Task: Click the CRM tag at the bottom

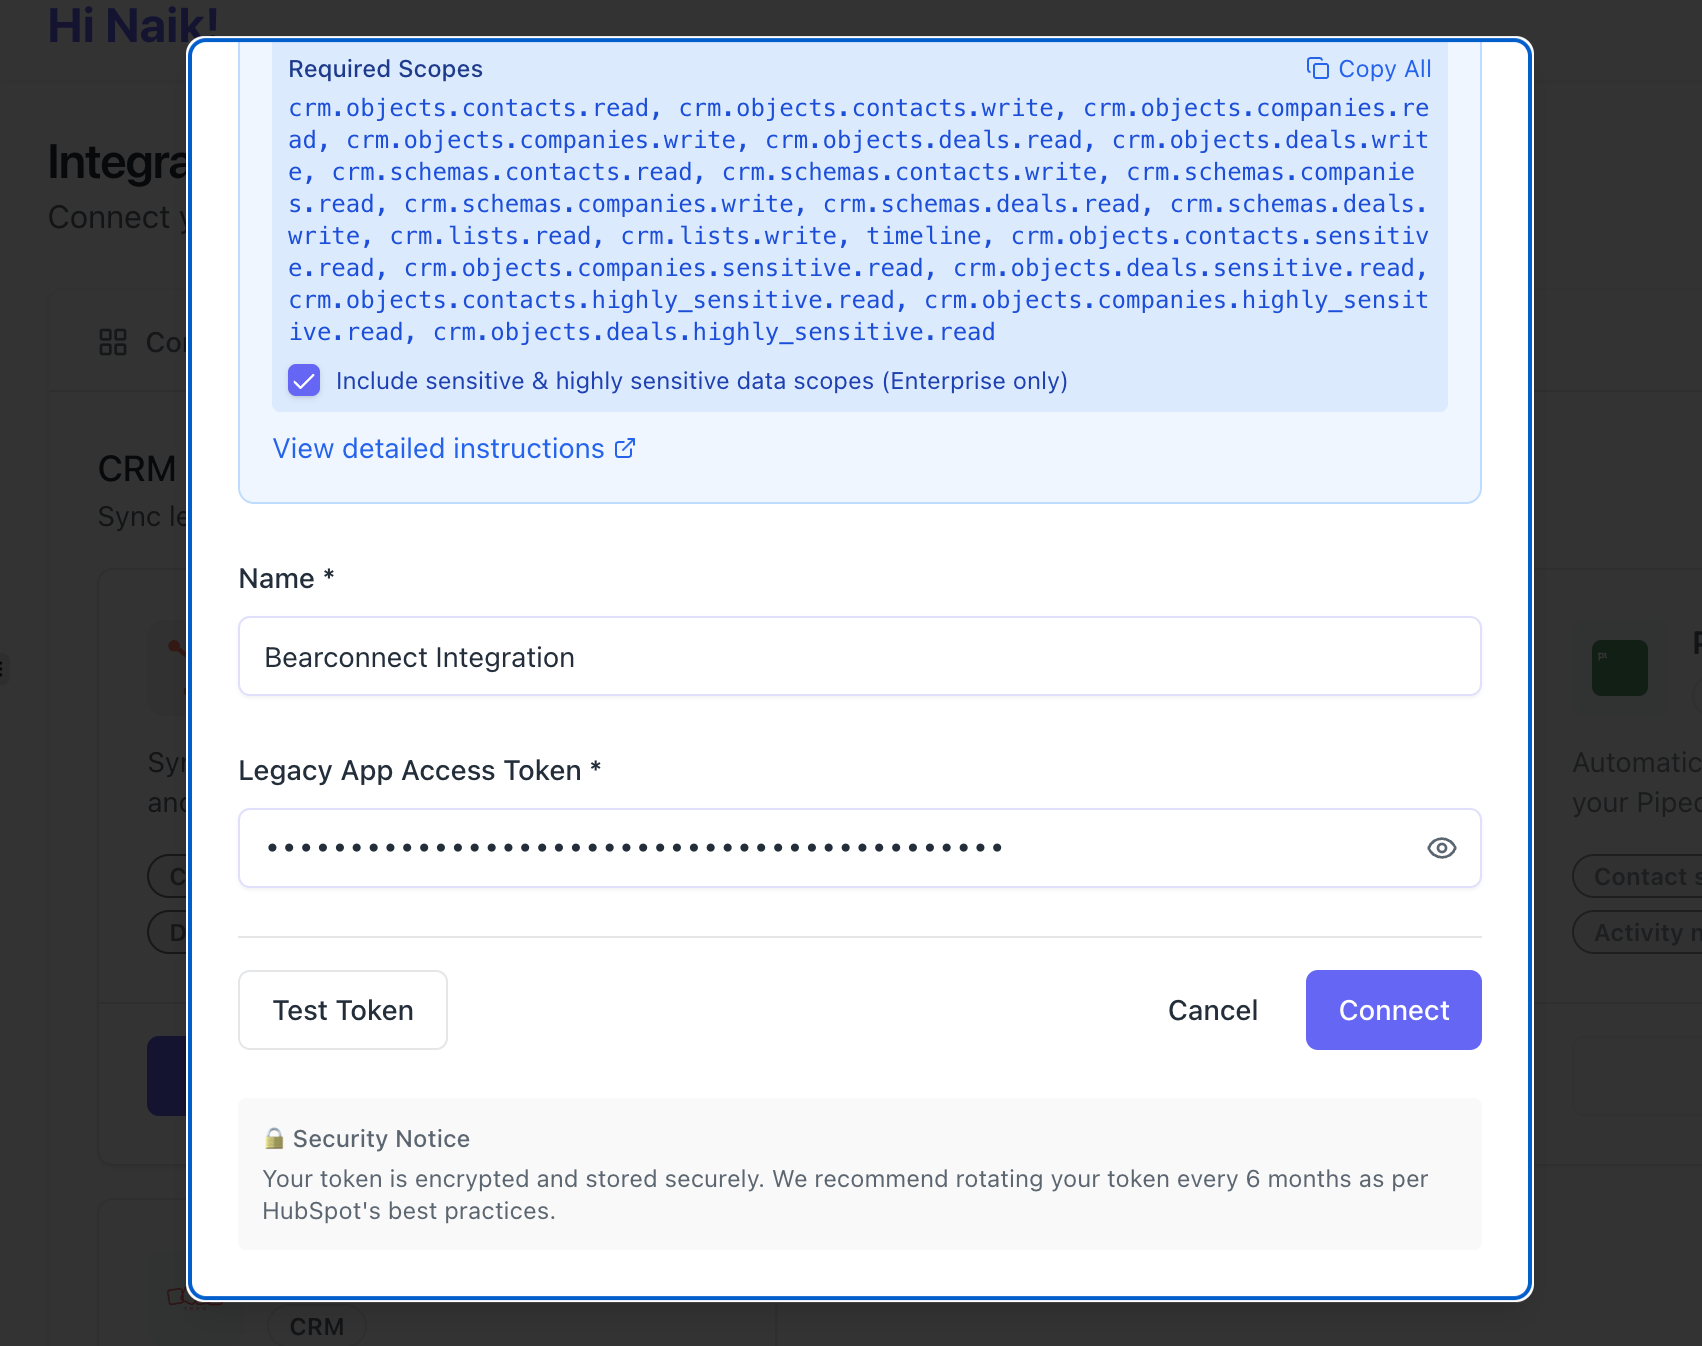Action: 316,1326
